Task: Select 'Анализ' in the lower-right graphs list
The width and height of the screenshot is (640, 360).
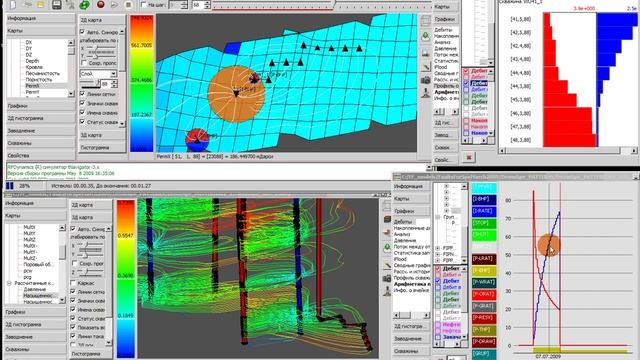Action: coord(402,235)
